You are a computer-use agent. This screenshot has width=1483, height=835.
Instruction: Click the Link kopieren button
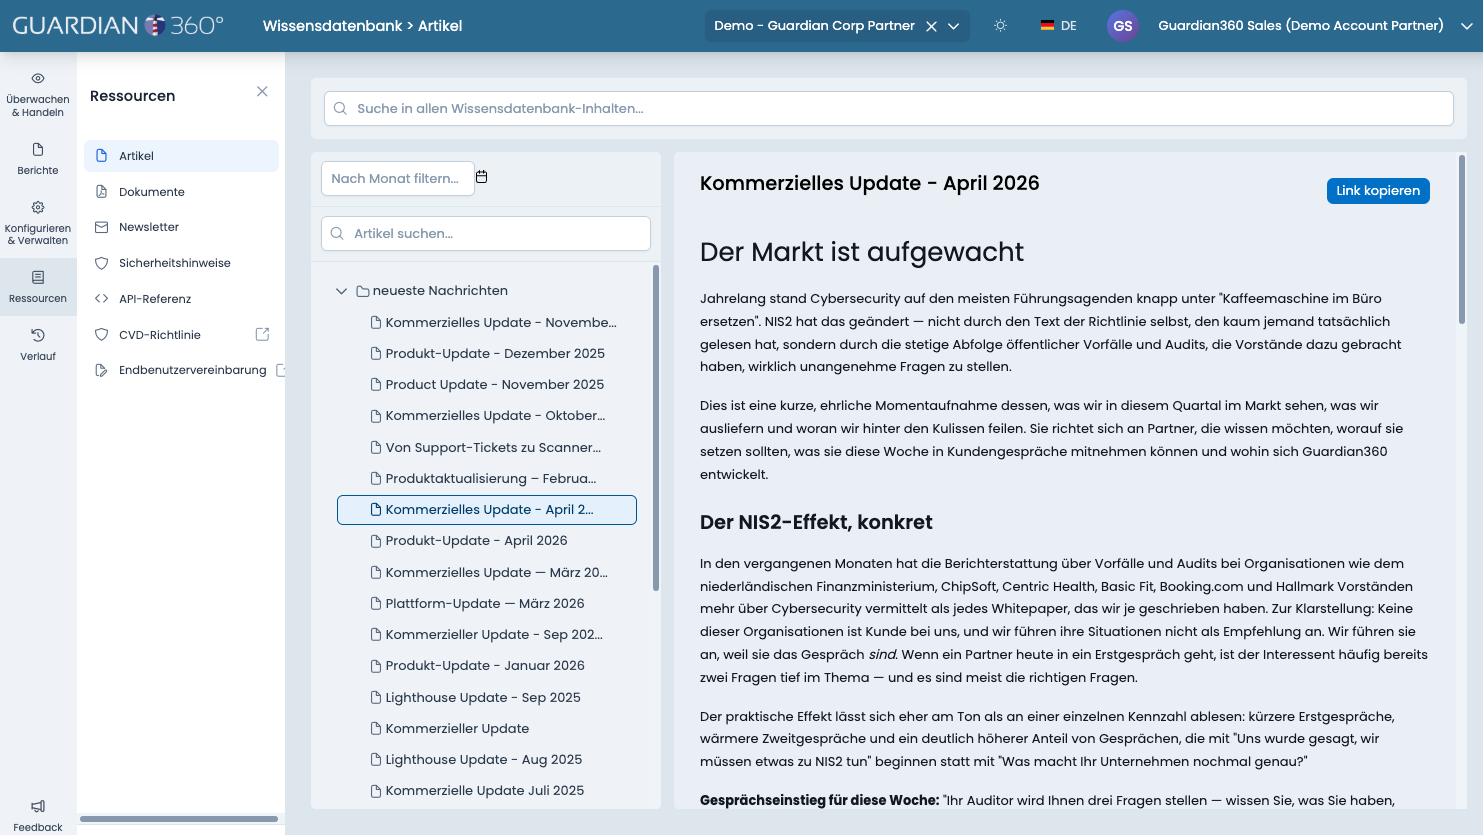[x=1378, y=191]
